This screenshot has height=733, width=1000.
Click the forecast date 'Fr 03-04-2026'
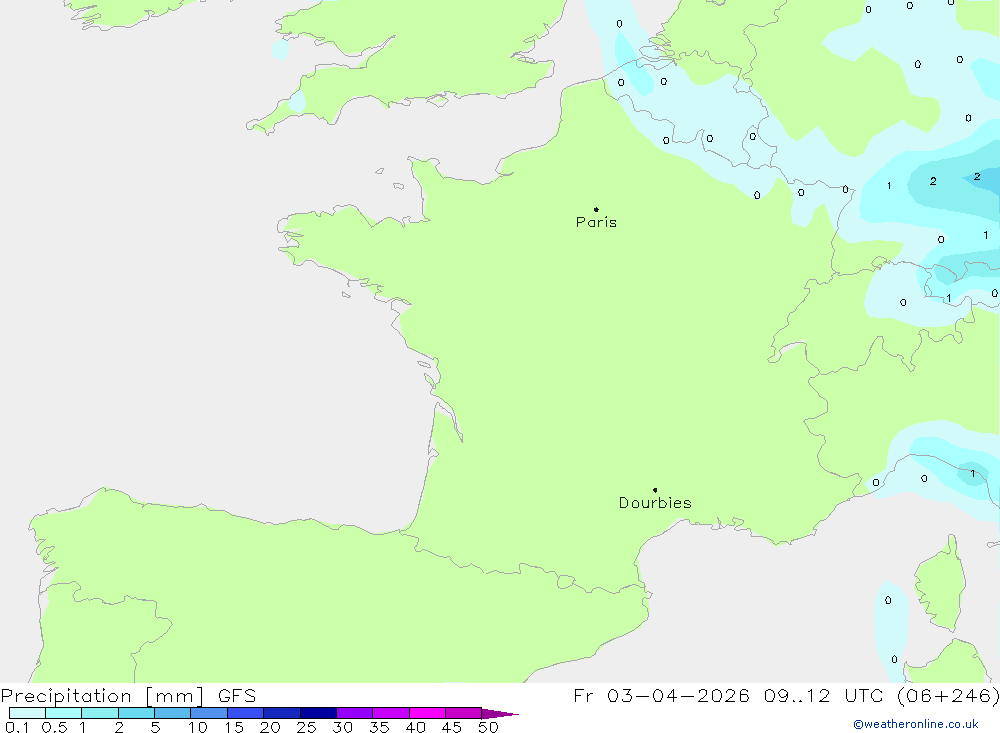coord(661,695)
